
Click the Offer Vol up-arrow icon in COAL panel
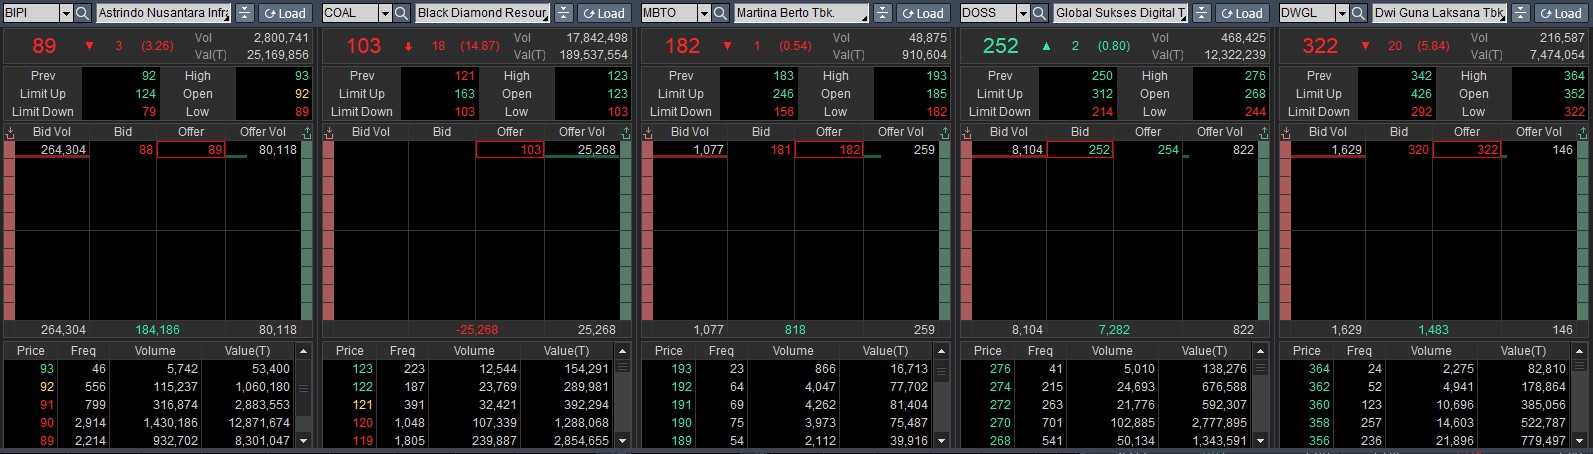(625, 132)
